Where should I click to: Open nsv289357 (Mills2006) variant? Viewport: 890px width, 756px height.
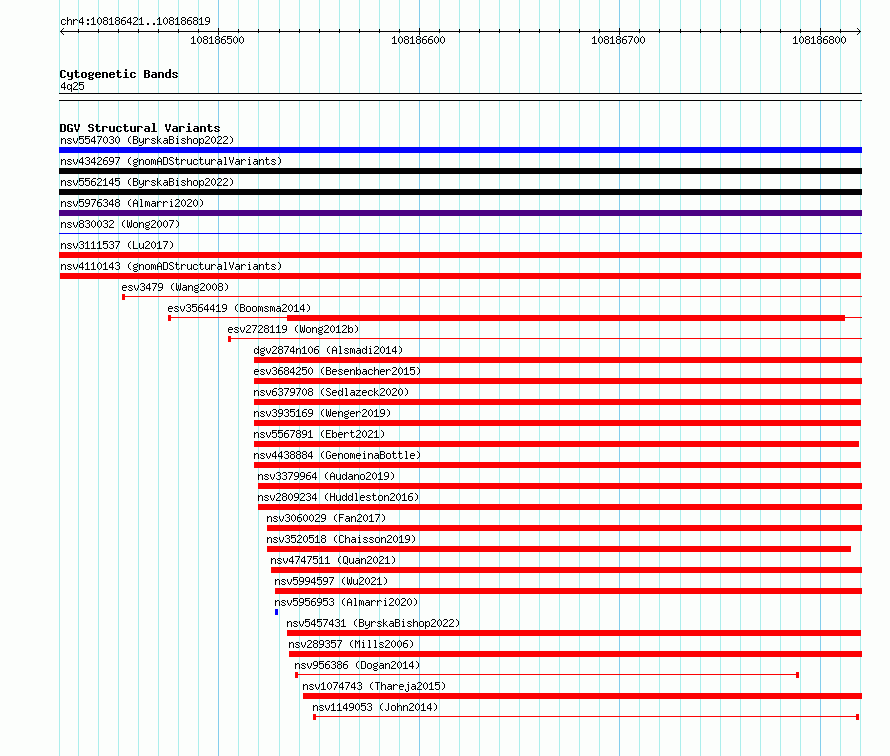(x=351, y=644)
